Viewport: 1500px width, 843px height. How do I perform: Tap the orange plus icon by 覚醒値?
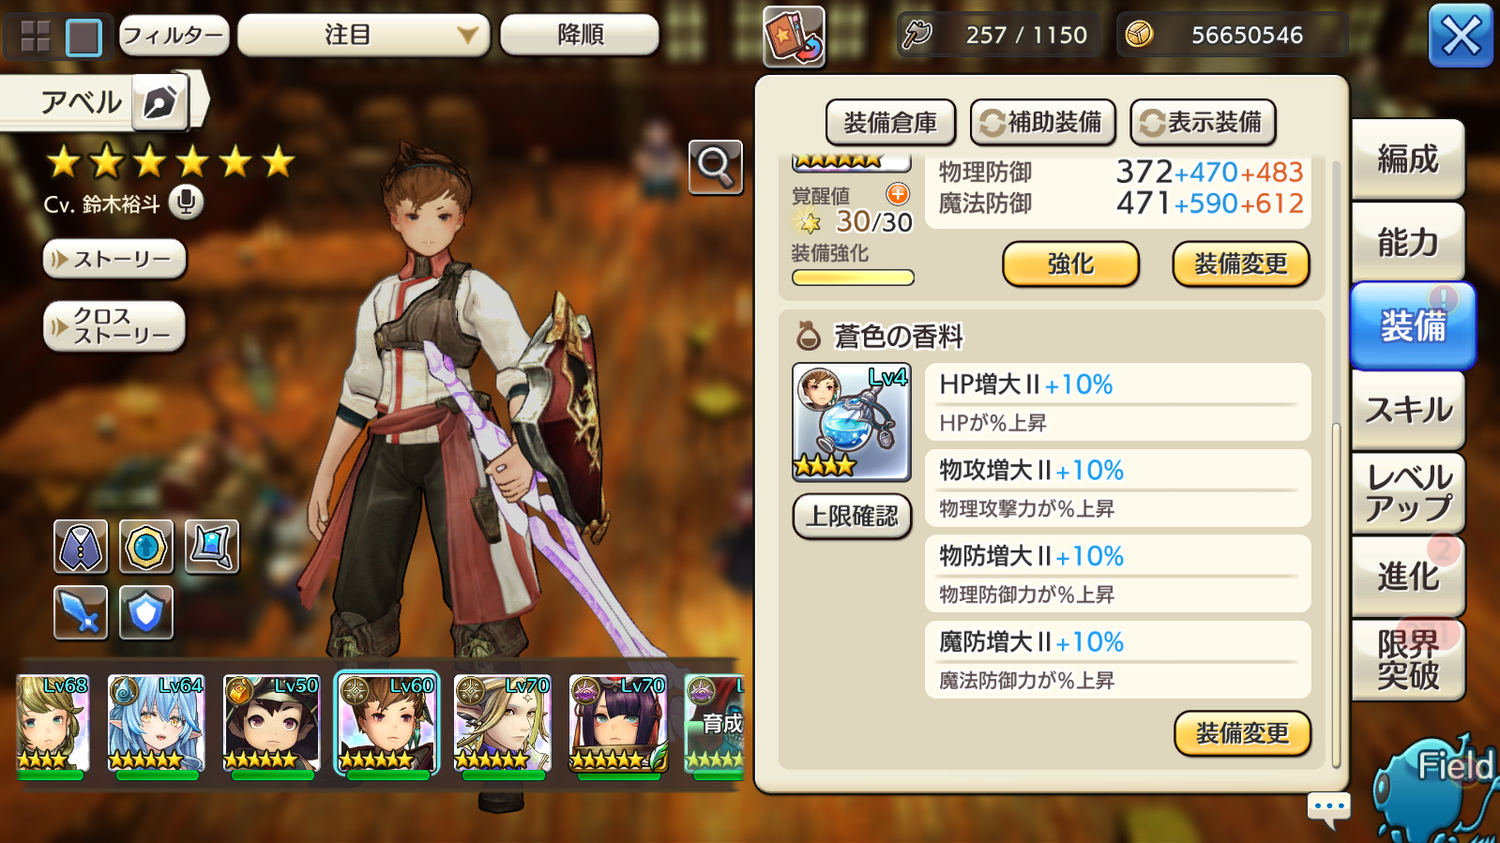coord(898,194)
